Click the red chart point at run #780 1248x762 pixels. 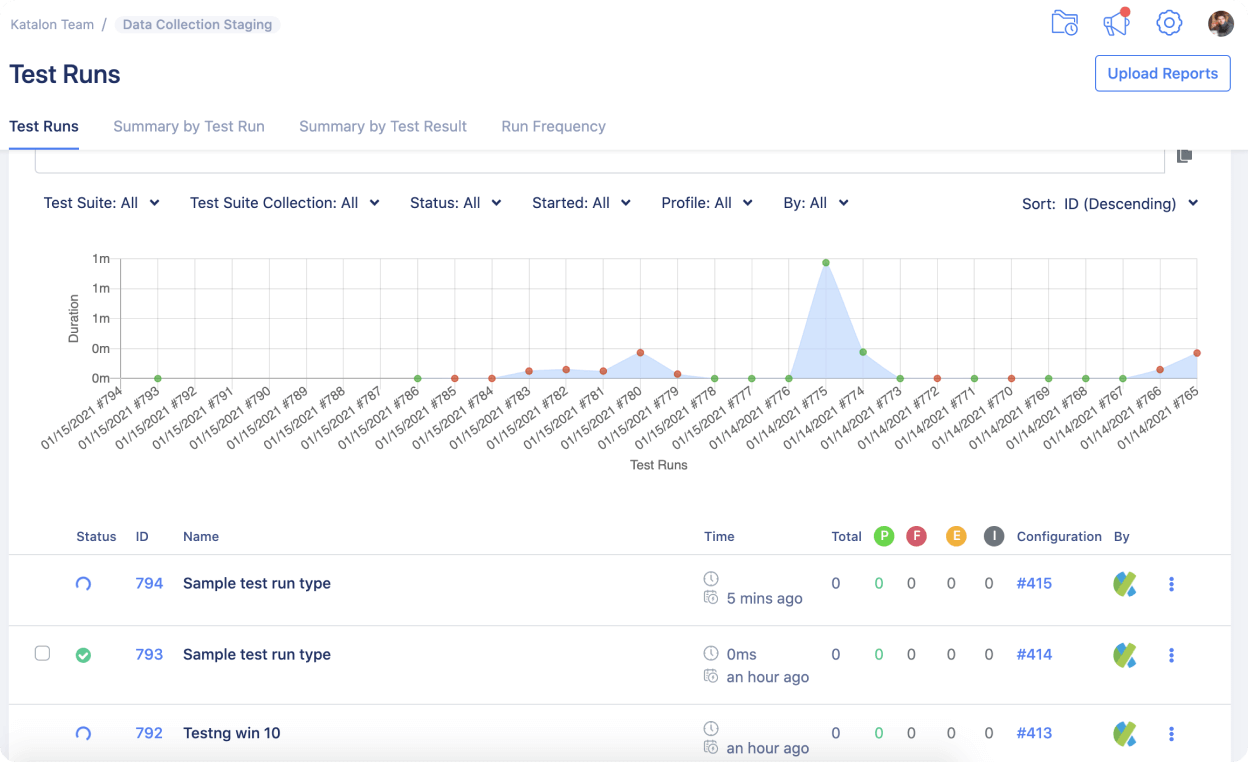coord(640,353)
